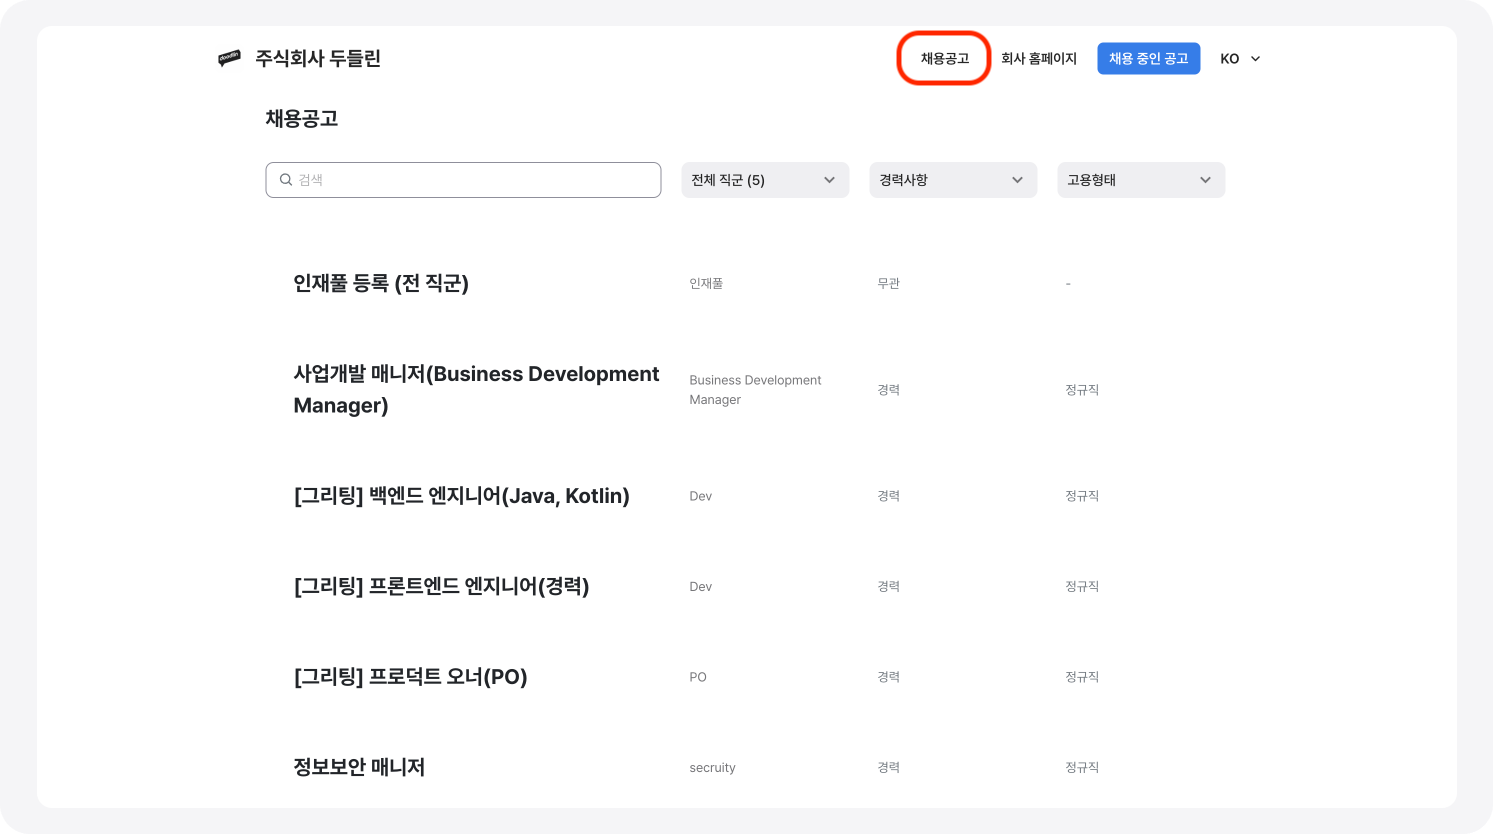1493x834 pixels.
Task: Click the 채용 중인 공고 button
Action: click(1148, 58)
